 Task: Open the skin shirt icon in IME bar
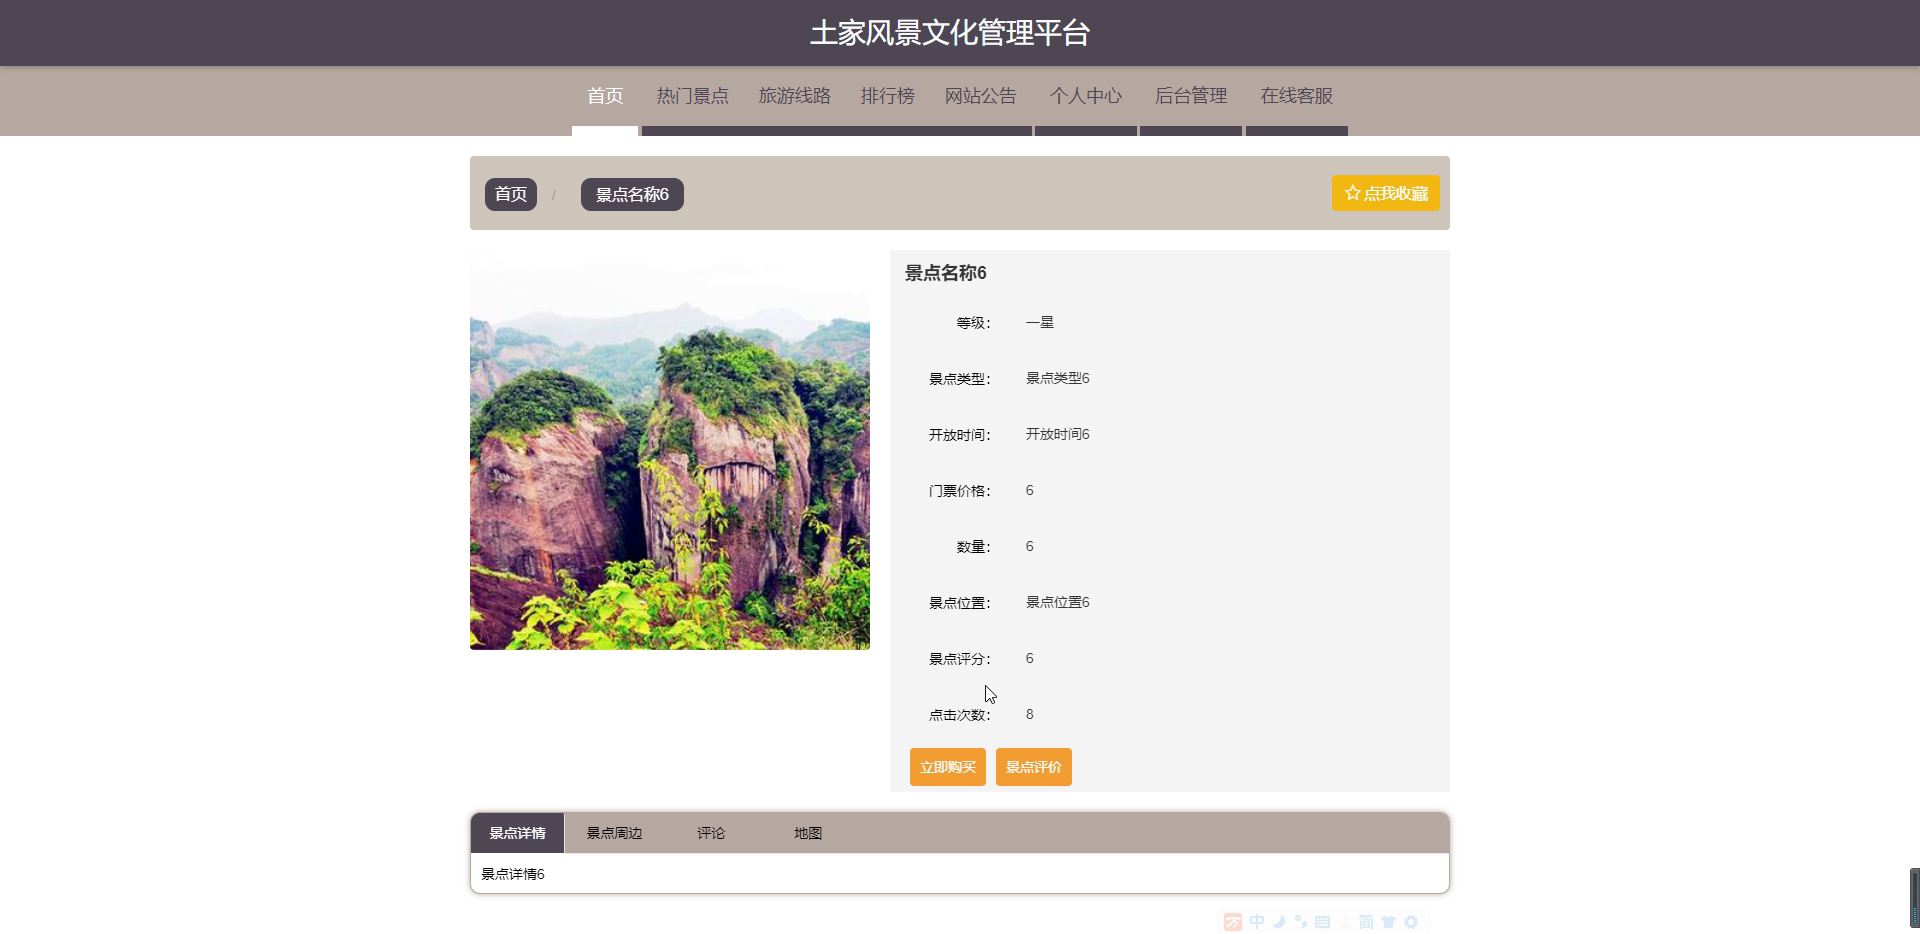click(1388, 922)
